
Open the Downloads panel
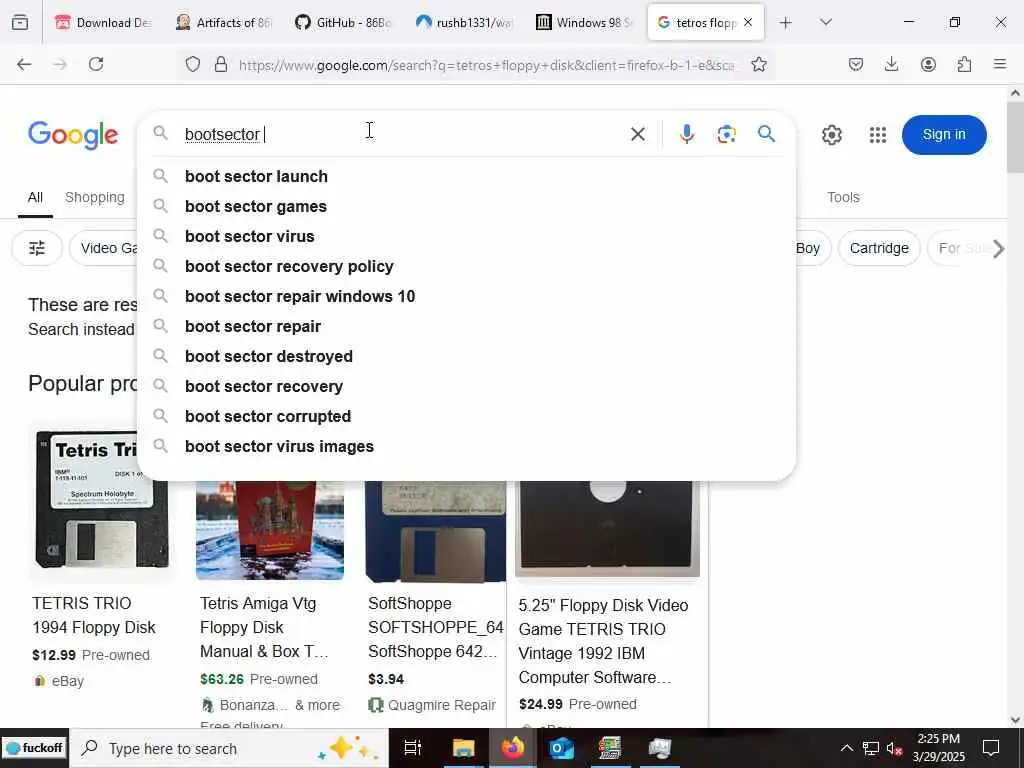[x=891, y=64]
